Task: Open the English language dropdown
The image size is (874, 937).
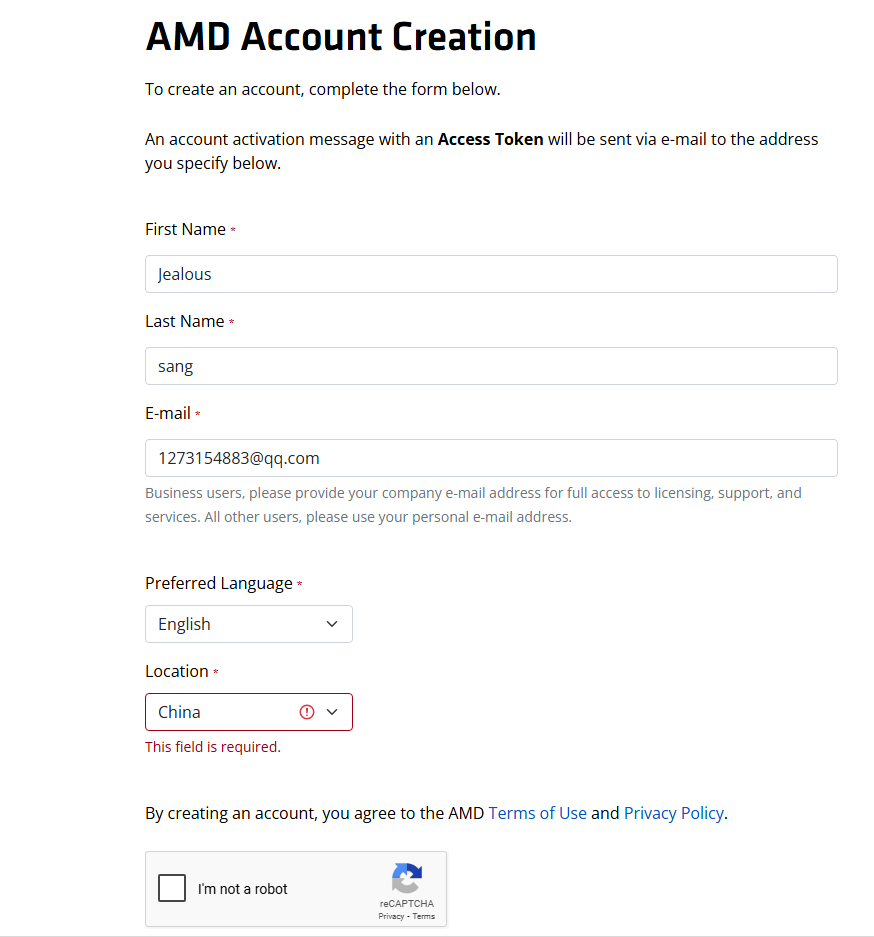Action: tap(249, 624)
